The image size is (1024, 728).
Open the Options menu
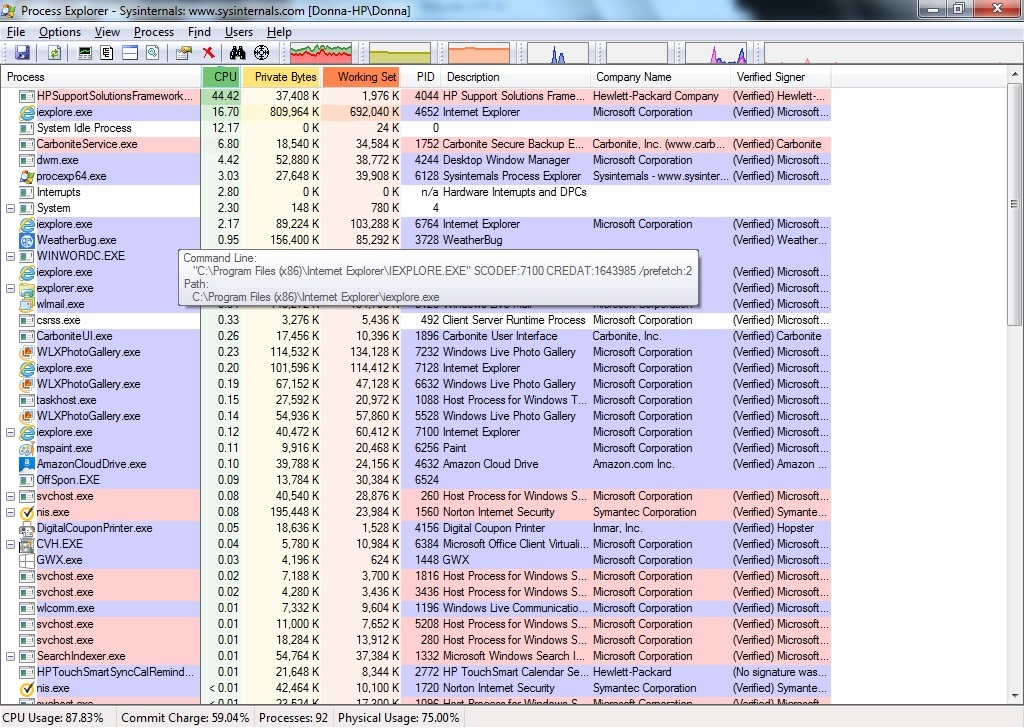coord(60,32)
